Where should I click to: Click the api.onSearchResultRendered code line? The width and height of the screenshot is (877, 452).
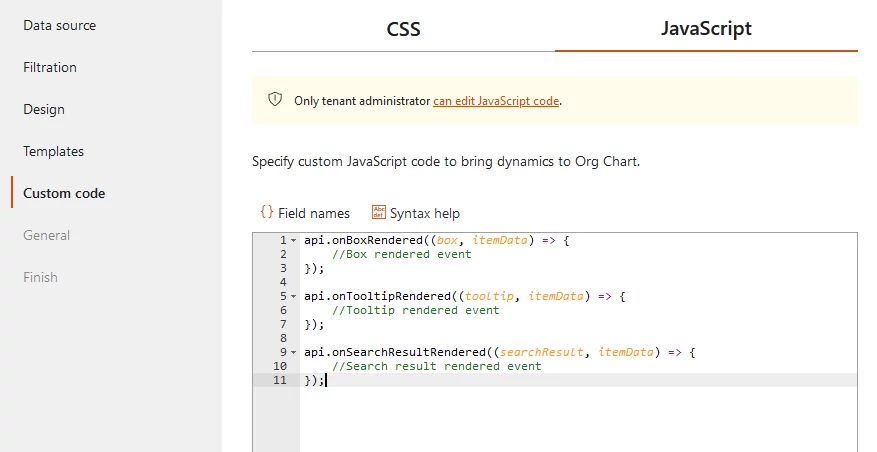point(499,352)
